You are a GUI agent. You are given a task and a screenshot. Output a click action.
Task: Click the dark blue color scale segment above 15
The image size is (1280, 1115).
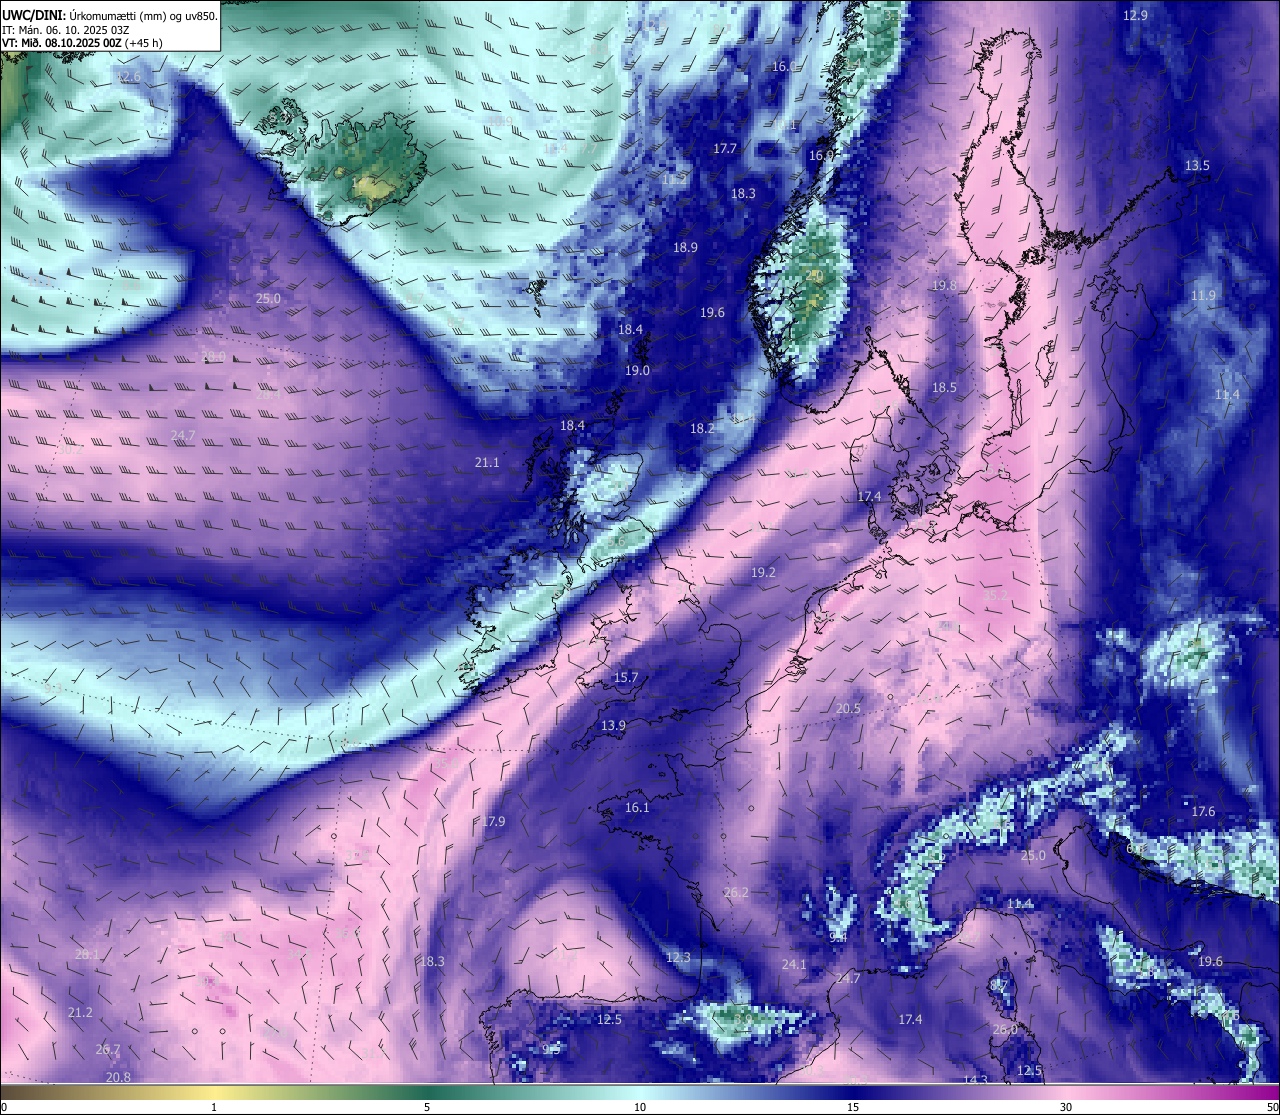[853, 1092]
